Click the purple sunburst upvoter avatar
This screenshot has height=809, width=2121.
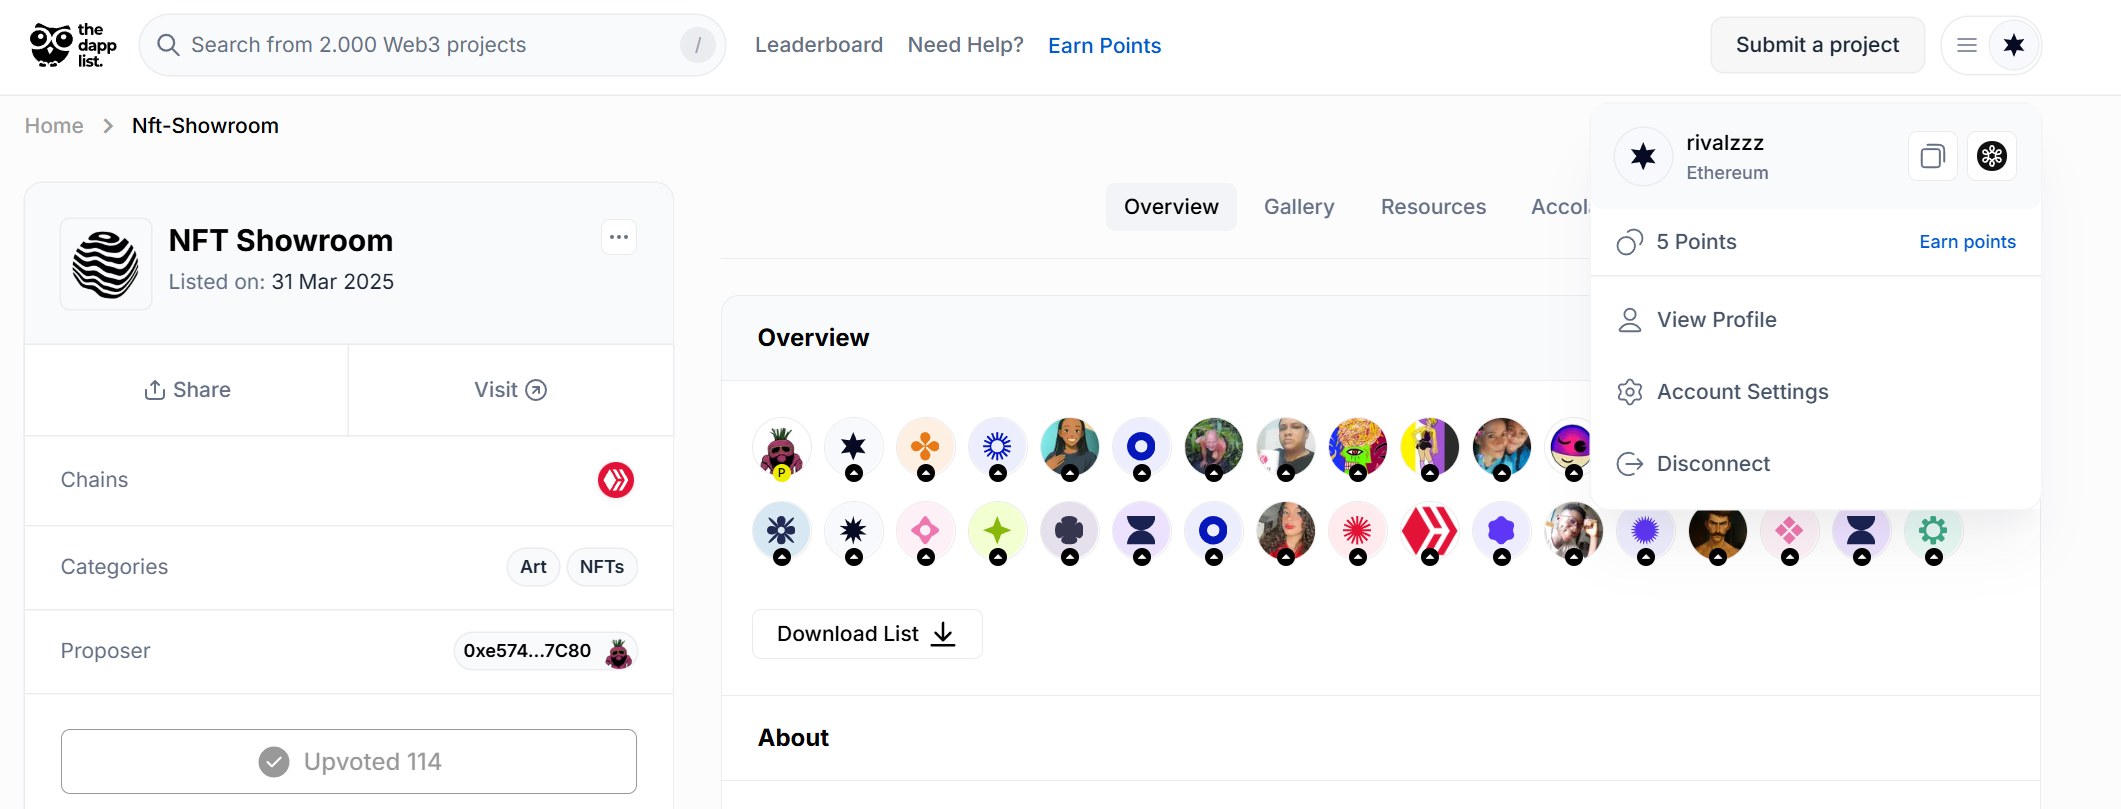tap(1646, 531)
